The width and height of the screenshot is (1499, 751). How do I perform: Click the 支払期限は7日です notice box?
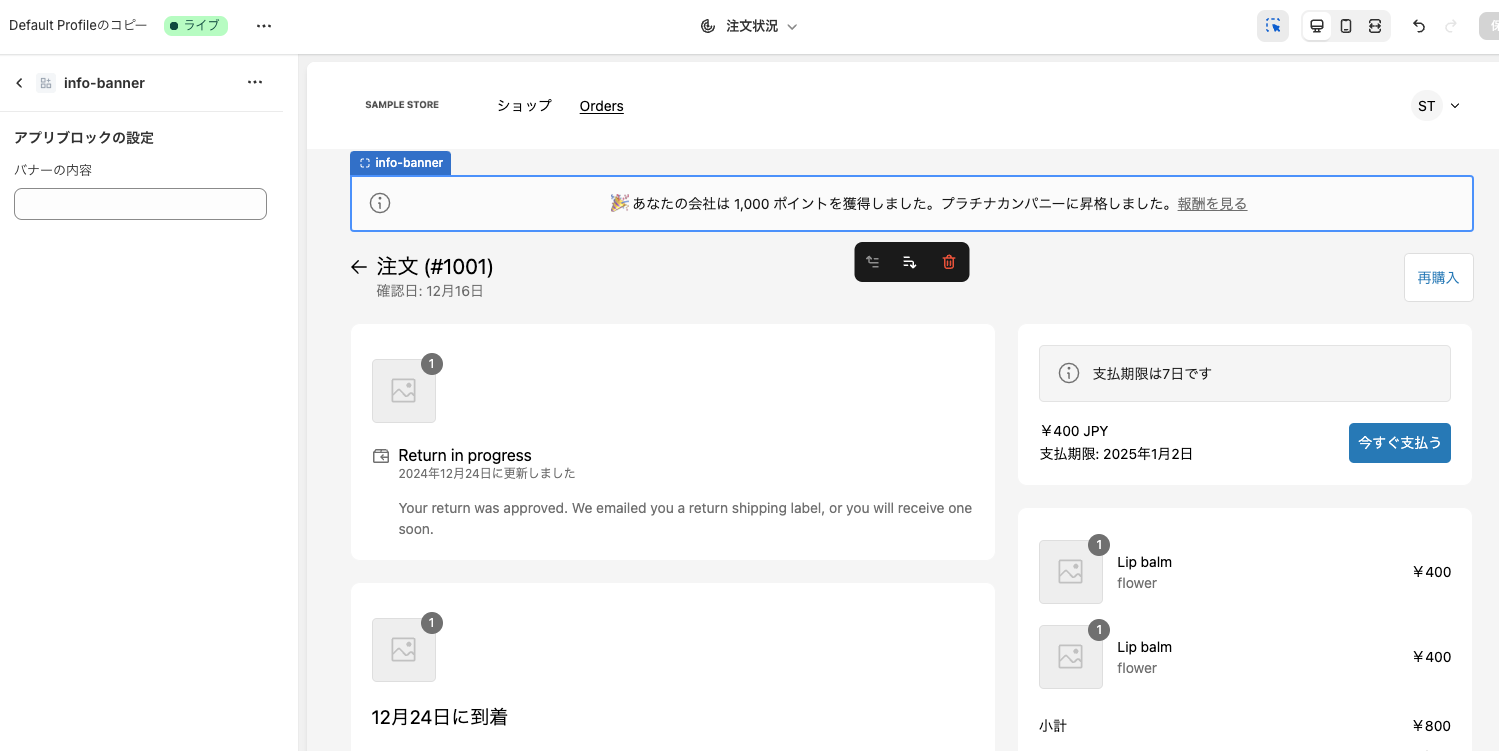point(1244,373)
